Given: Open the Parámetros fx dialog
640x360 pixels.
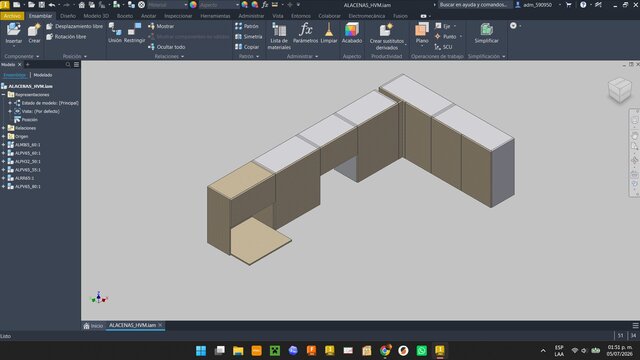Looking at the screenshot, I should 305,33.
